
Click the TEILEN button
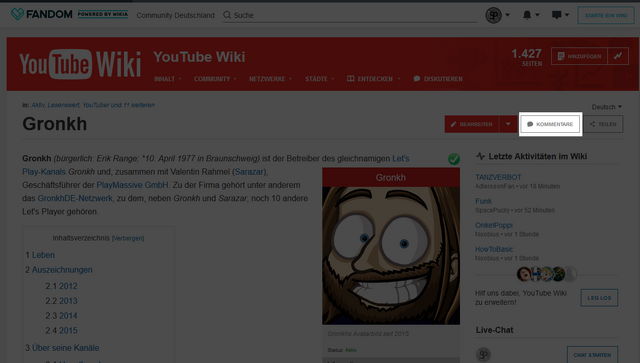603,124
